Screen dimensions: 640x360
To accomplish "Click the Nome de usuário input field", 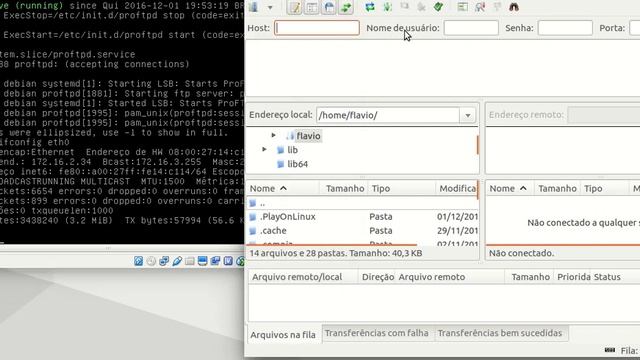I will tap(471, 28).
